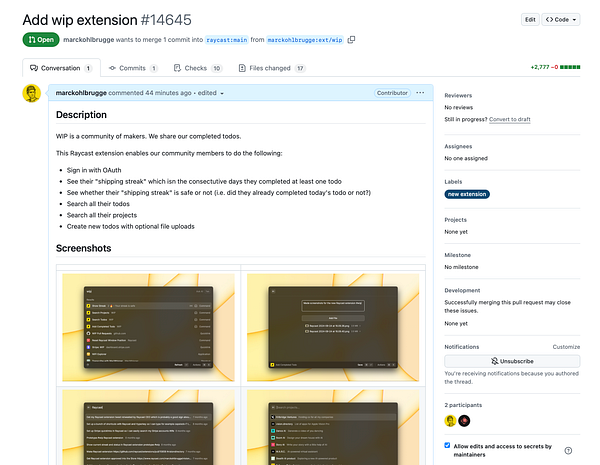This screenshot has height=465, width=600.
Task: Click marckohlbrugge username in comment header
Action: pyautogui.click(x=81, y=93)
